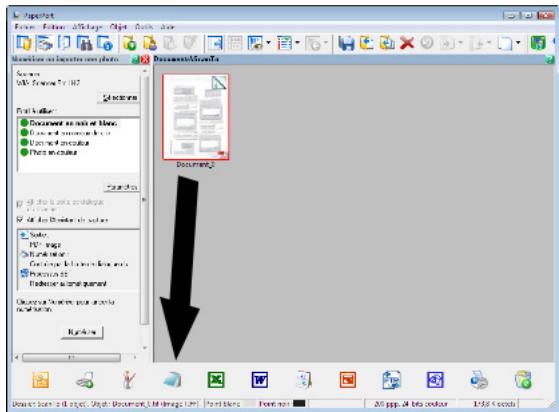Viewport: 559px width, 412px height.
Task: Collapse the scan panel with splitter arrow
Action: coord(144,200)
